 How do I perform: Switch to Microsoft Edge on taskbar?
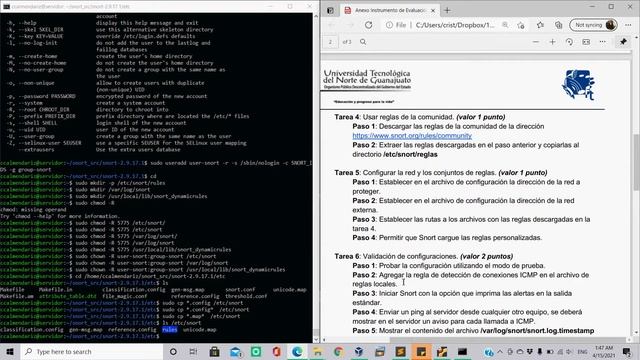[x=297, y=351]
